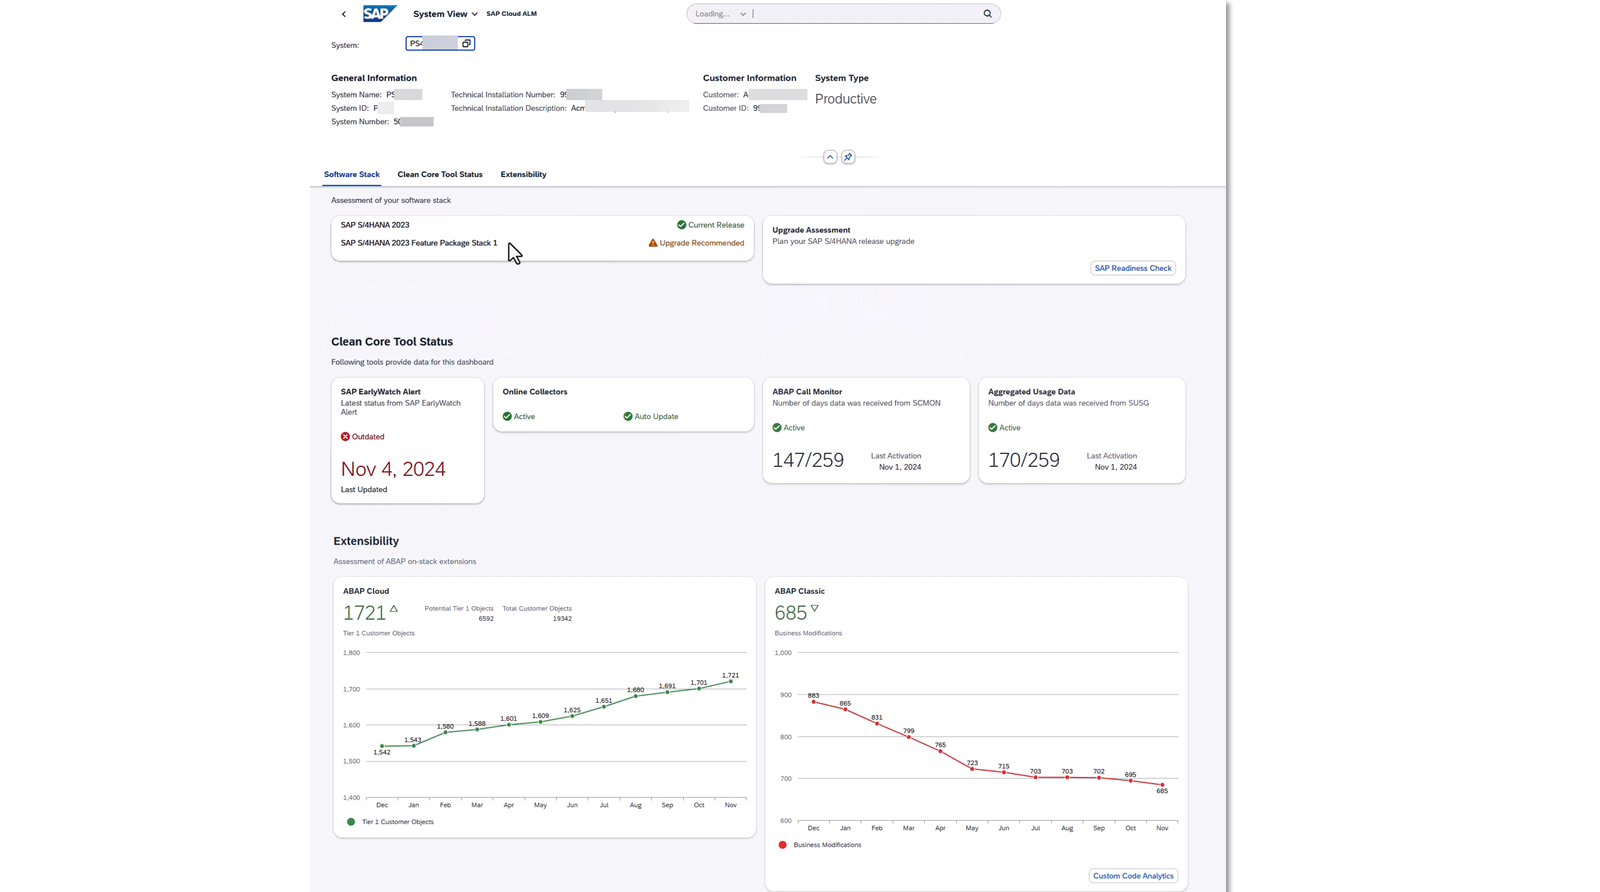The image size is (1600, 892).
Task: Switch to the Extensibility tab
Action: [x=523, y=174]
